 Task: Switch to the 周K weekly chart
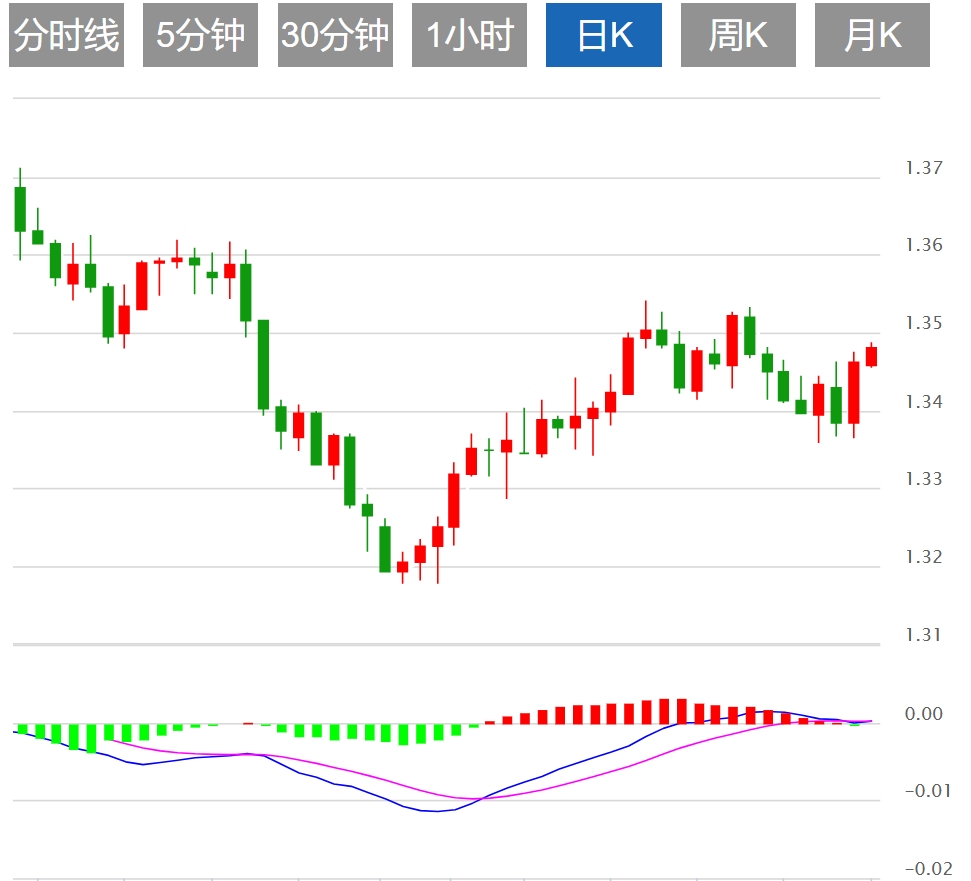click(x=738, y=36)
